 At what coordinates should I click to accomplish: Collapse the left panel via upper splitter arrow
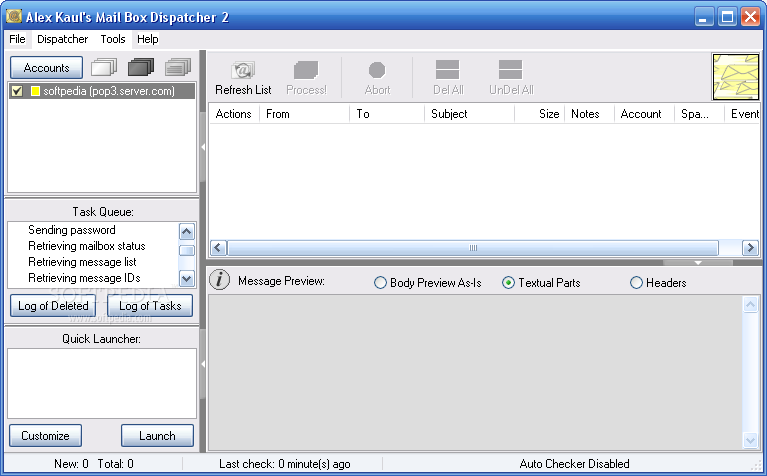pyautogui.click(x=203, y=147)
